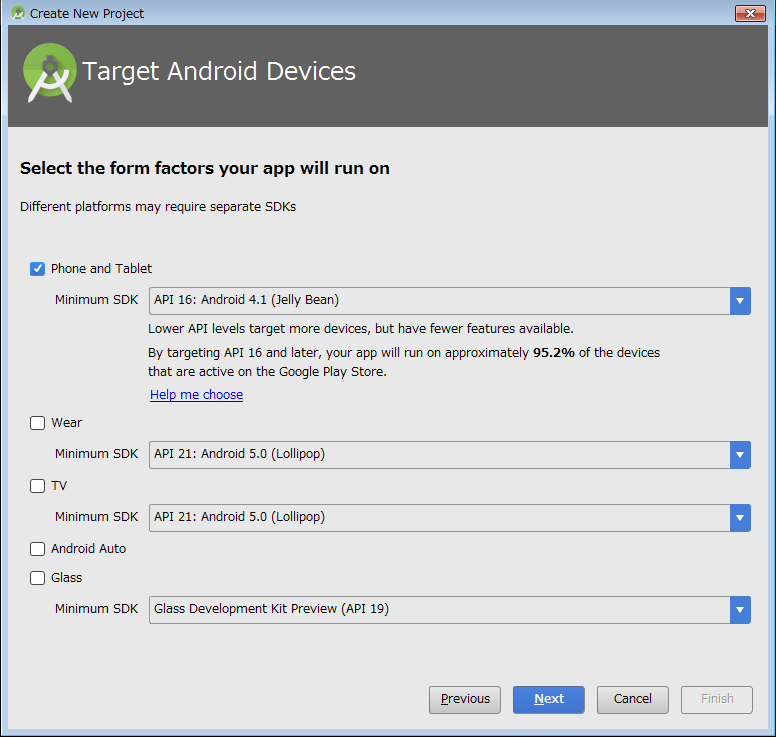This screenshot has width=776, height=737.
Task: Open Phone and Tablet Minimum SDK dropdown arrow
Action: (x=740, y=301)
